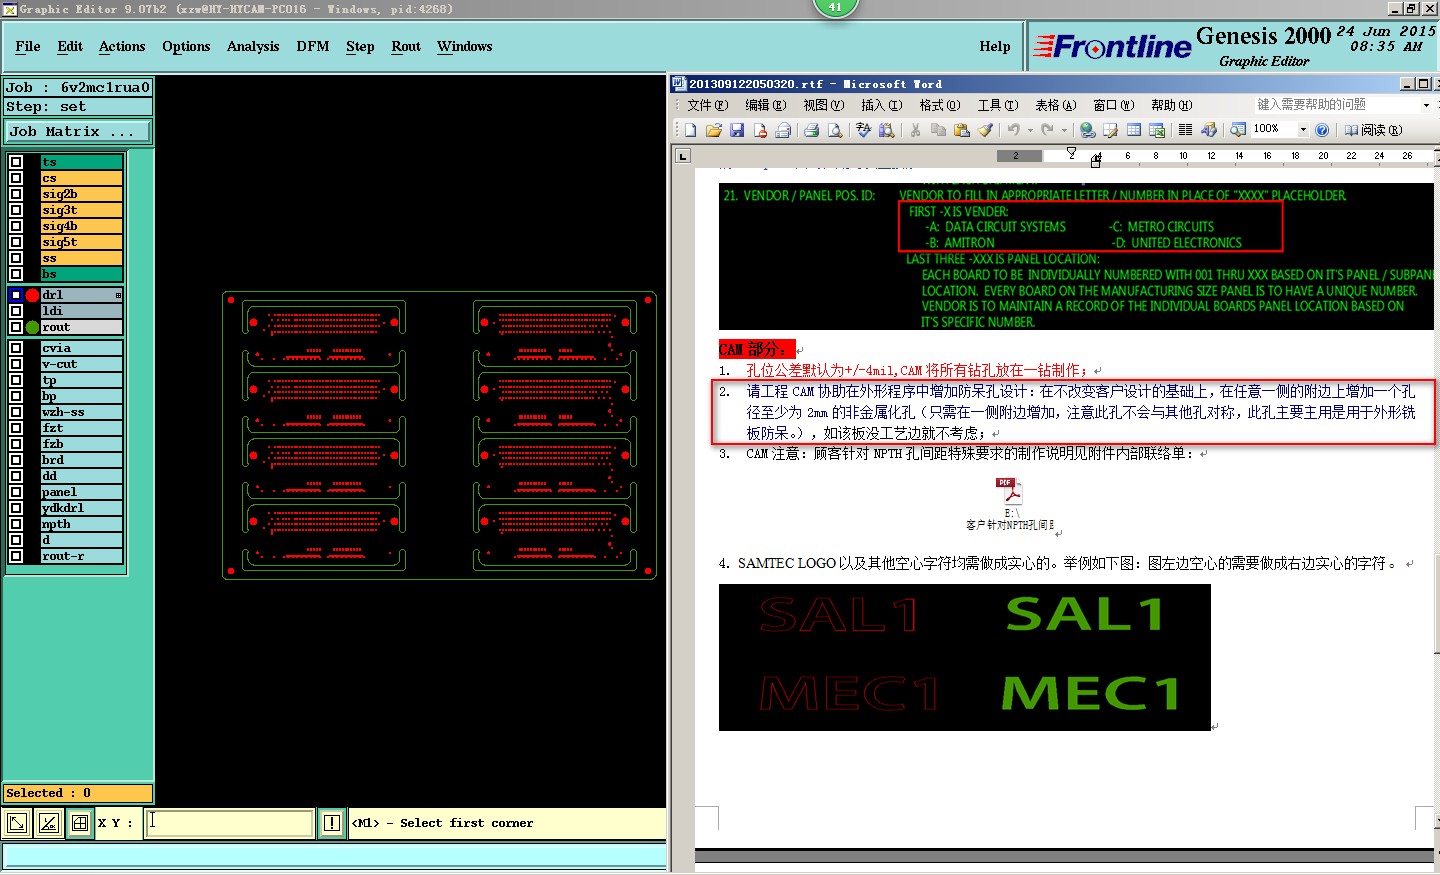Click the Undo arrow icon in Word
This screenshot has height=875, width=1440.
point(1014,130)
